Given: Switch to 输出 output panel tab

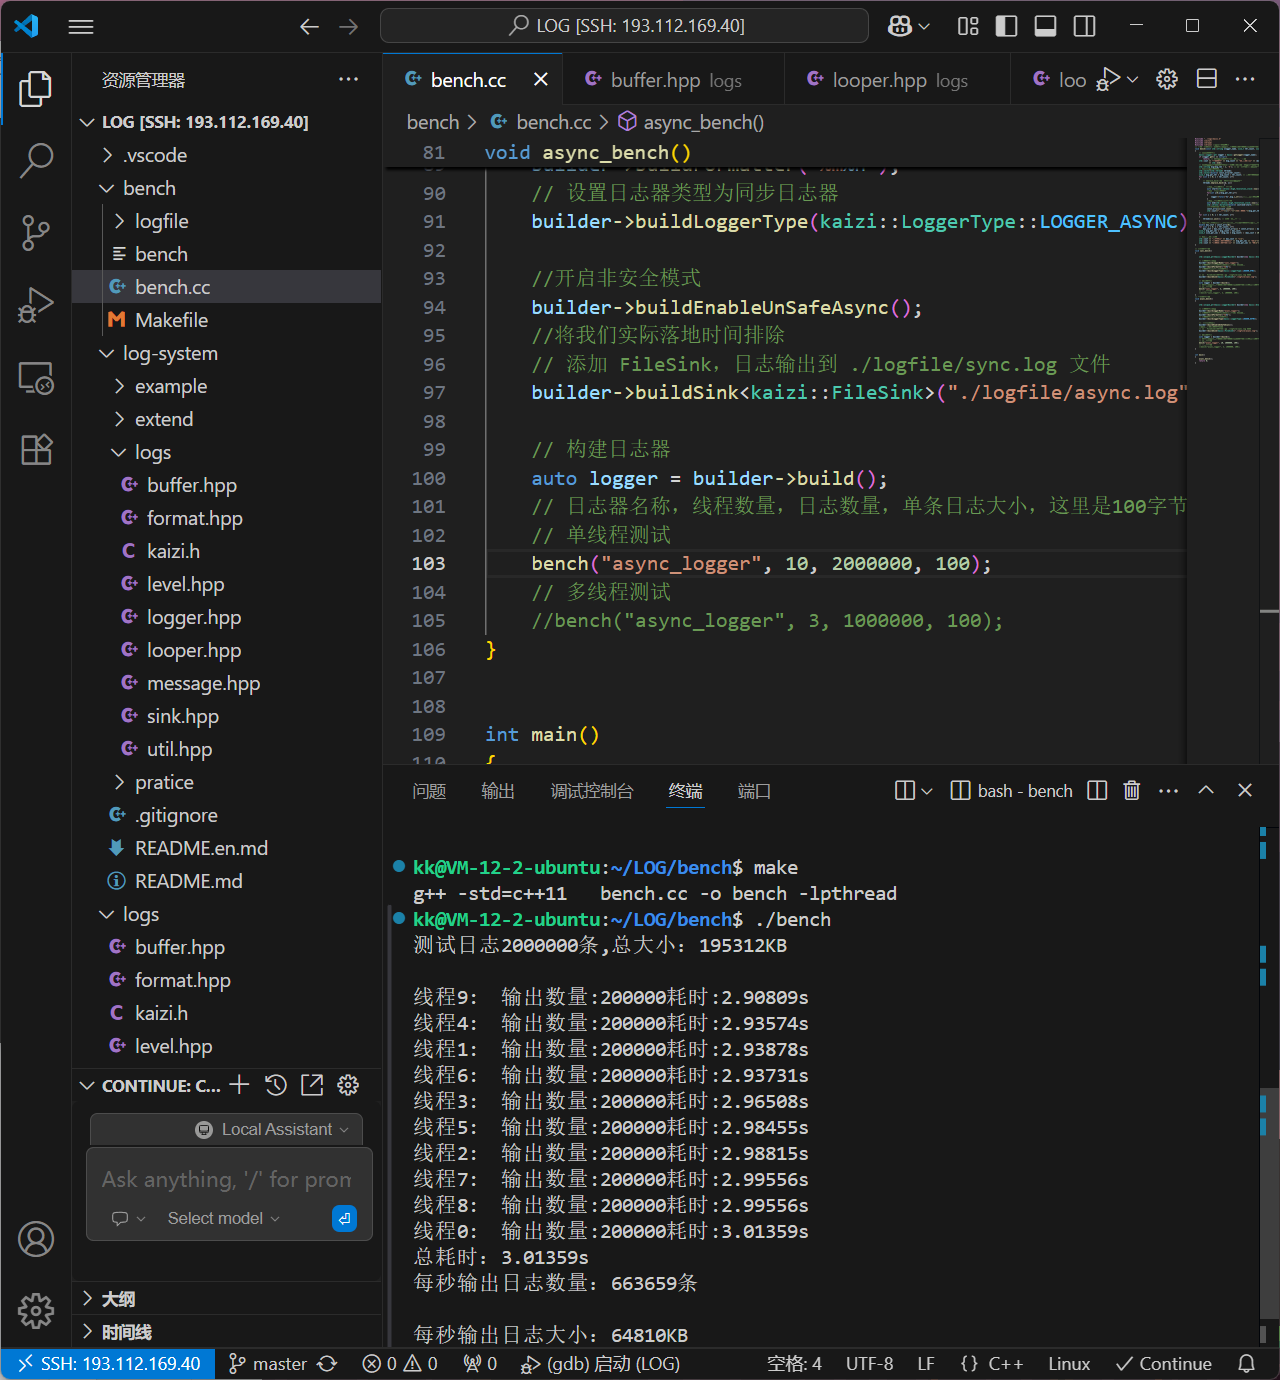Looking at the screenshot, I should pos(498,791).
